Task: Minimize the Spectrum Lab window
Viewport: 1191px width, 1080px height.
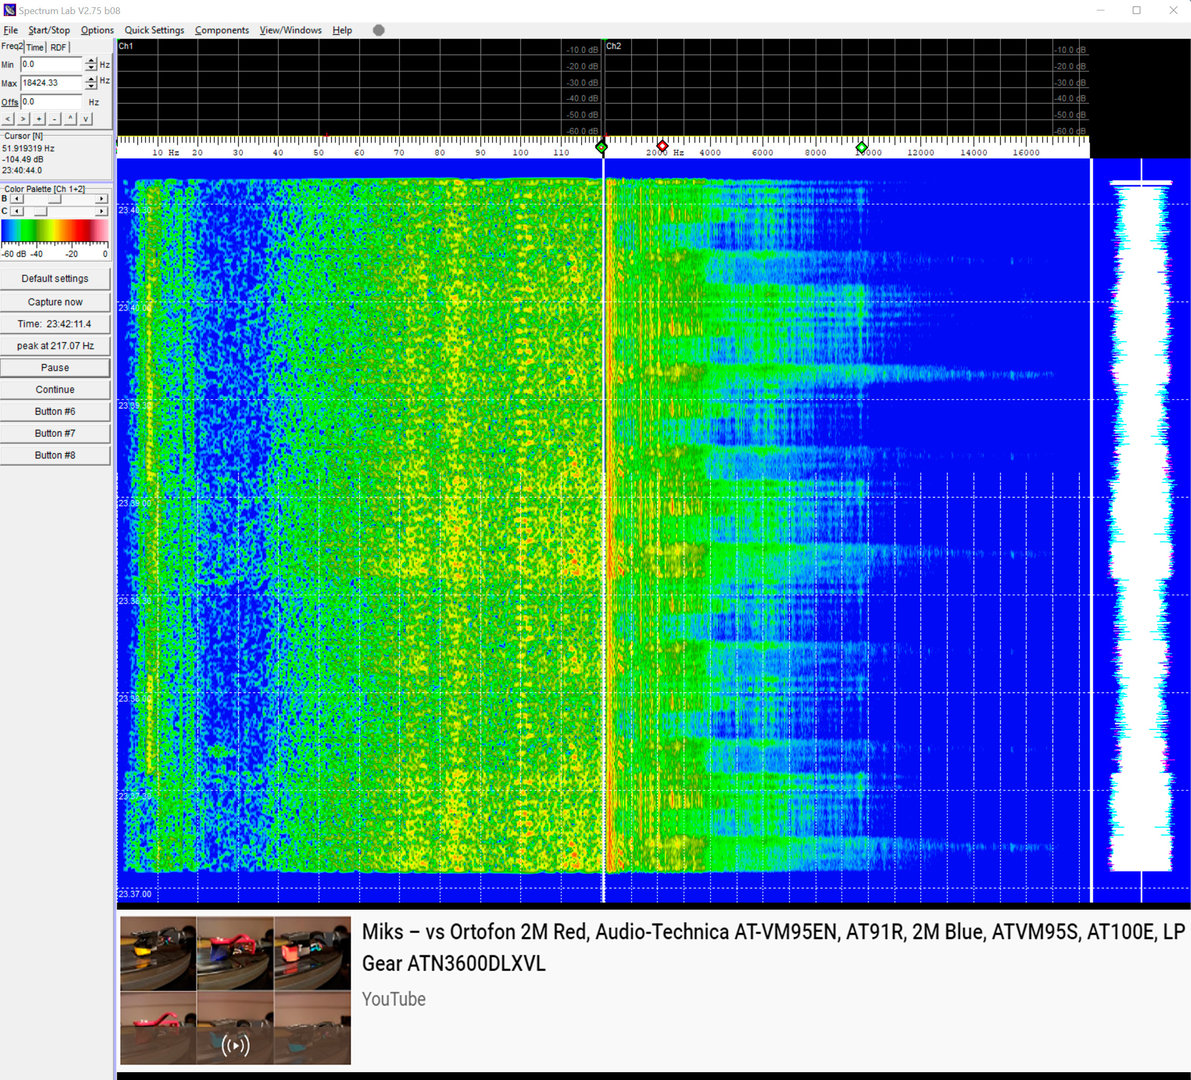Action: [1101, 10]
